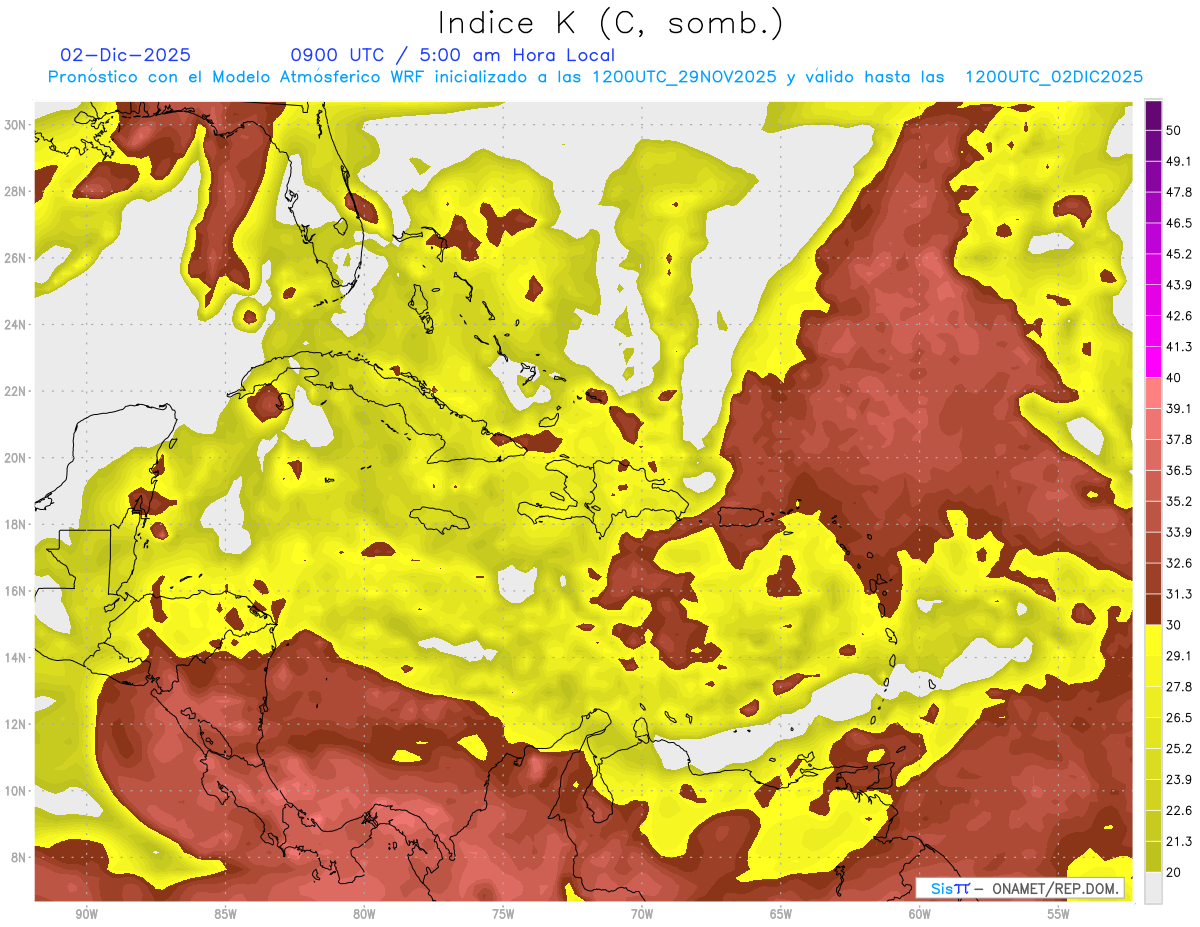
Task: Pick the dark purple swatch between 49.1 and 50
Action: 1153,146
